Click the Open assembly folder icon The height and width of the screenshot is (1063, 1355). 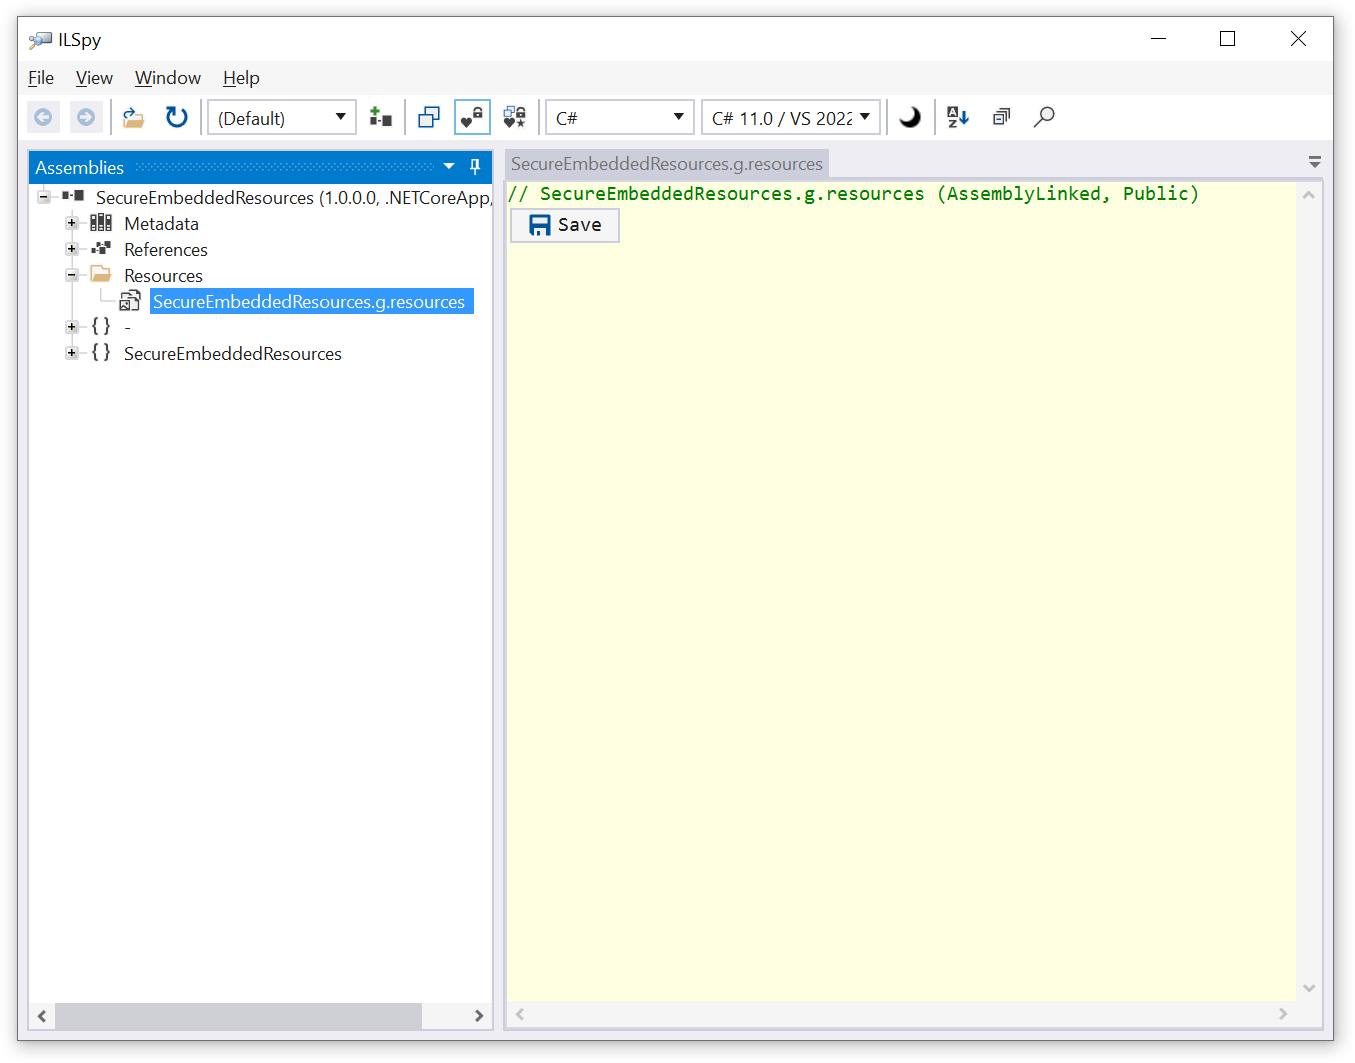coord(133,118)
